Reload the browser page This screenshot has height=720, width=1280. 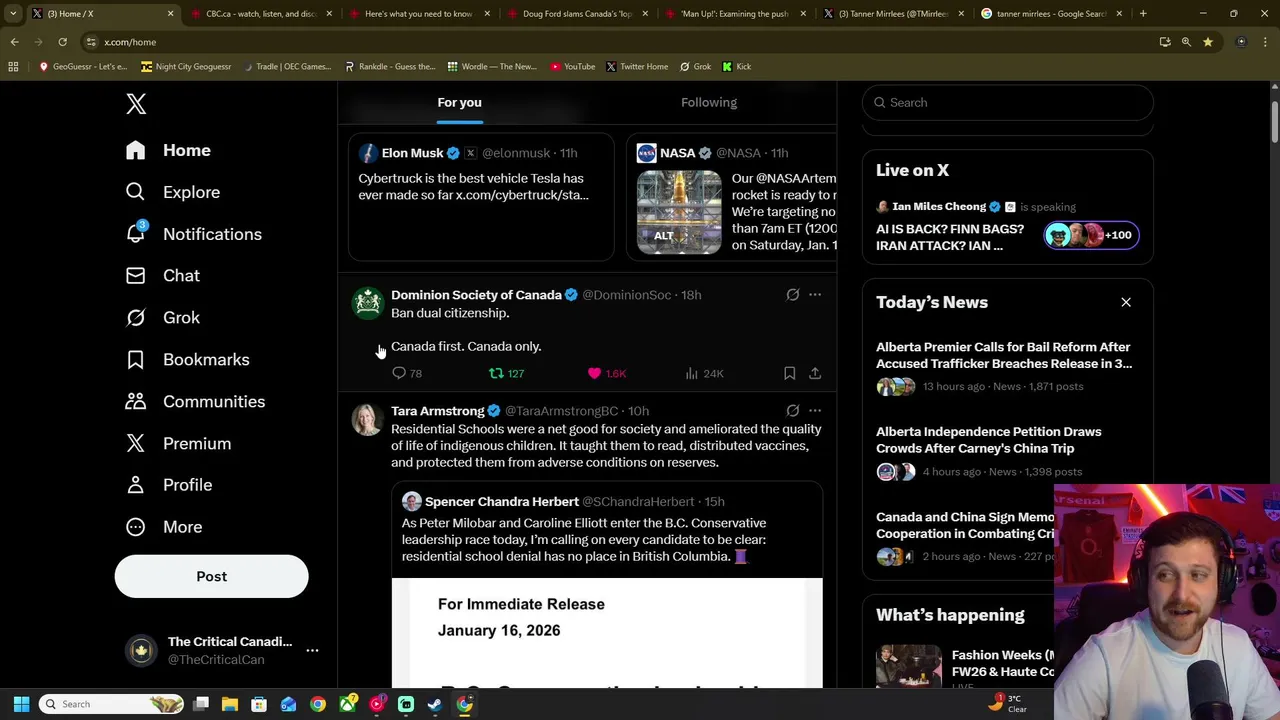[62, 42]
